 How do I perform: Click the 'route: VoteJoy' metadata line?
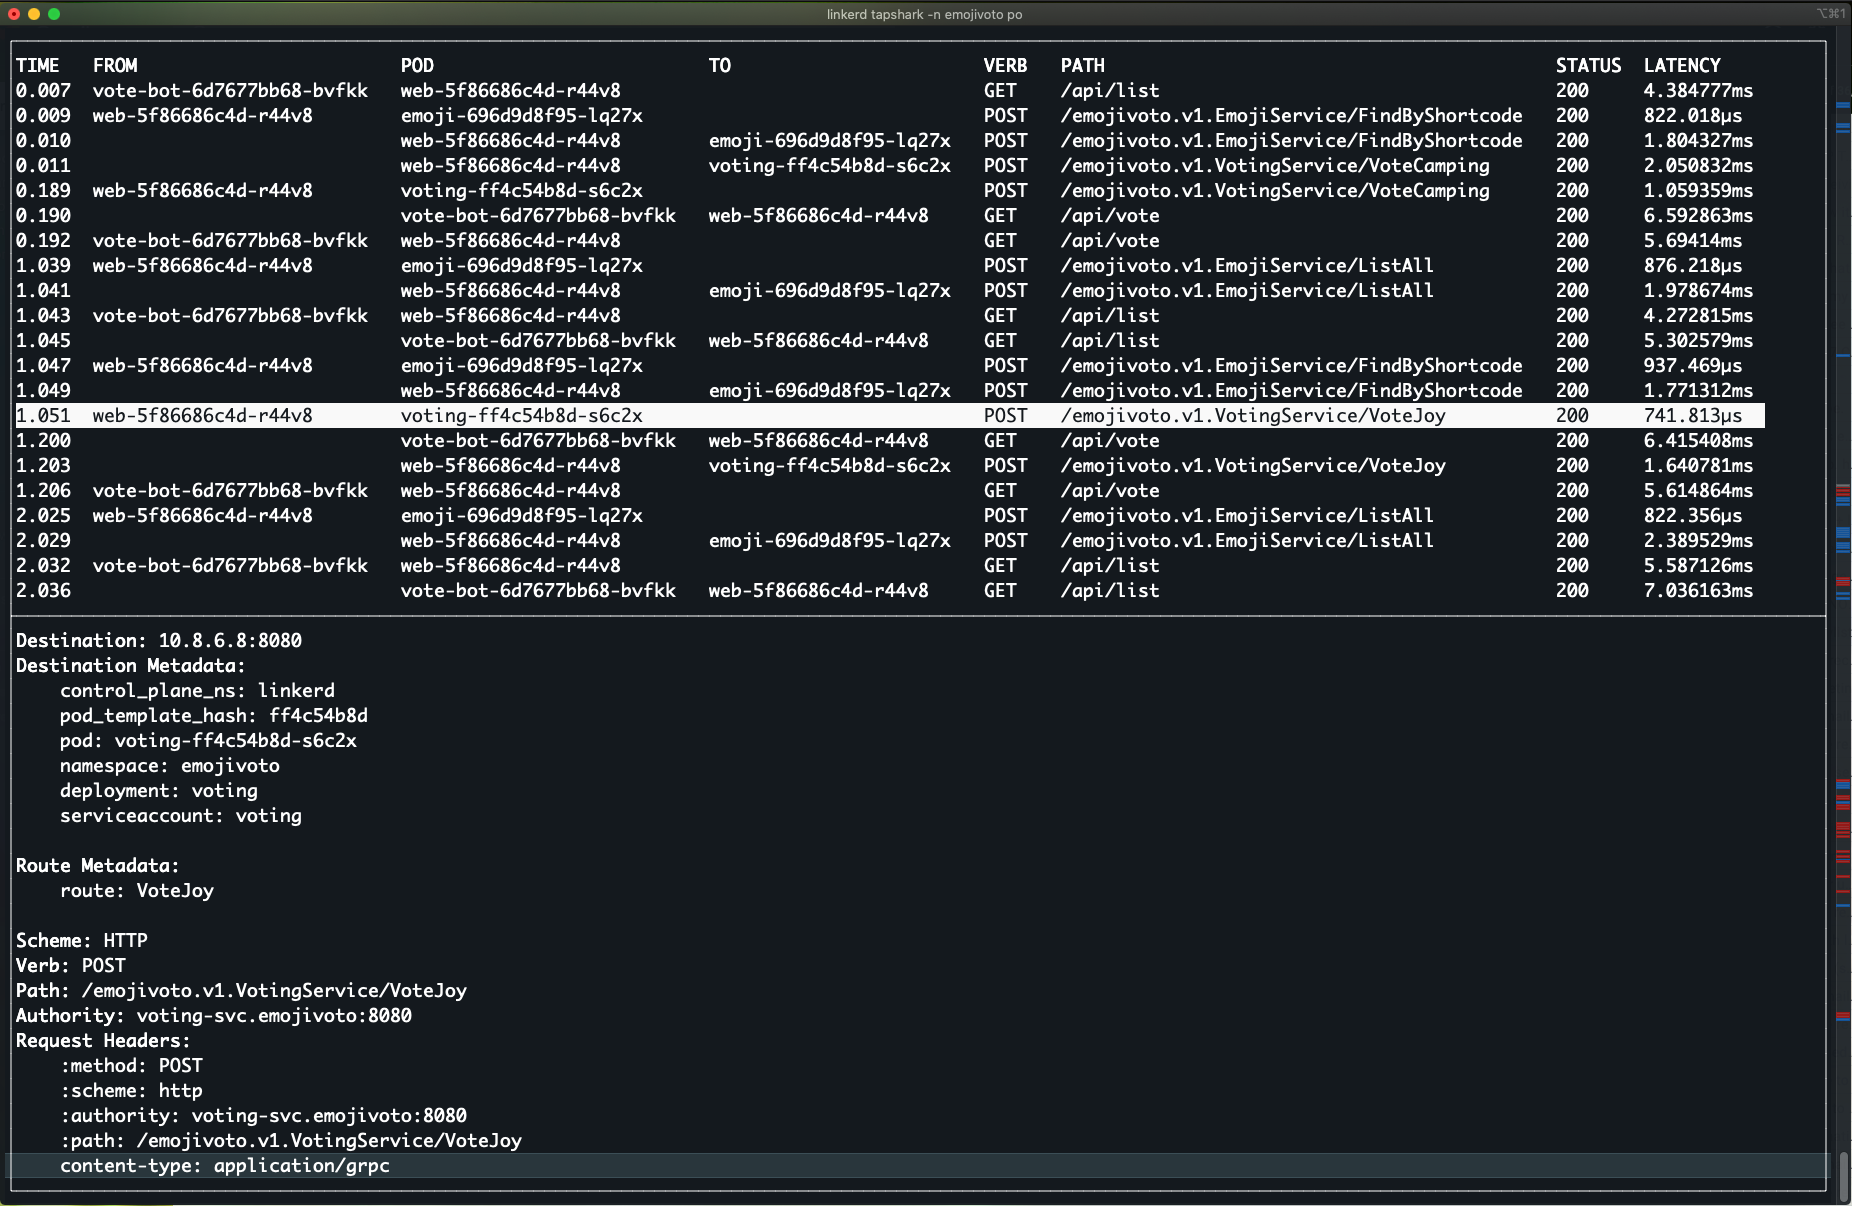[x=137, y=891]
